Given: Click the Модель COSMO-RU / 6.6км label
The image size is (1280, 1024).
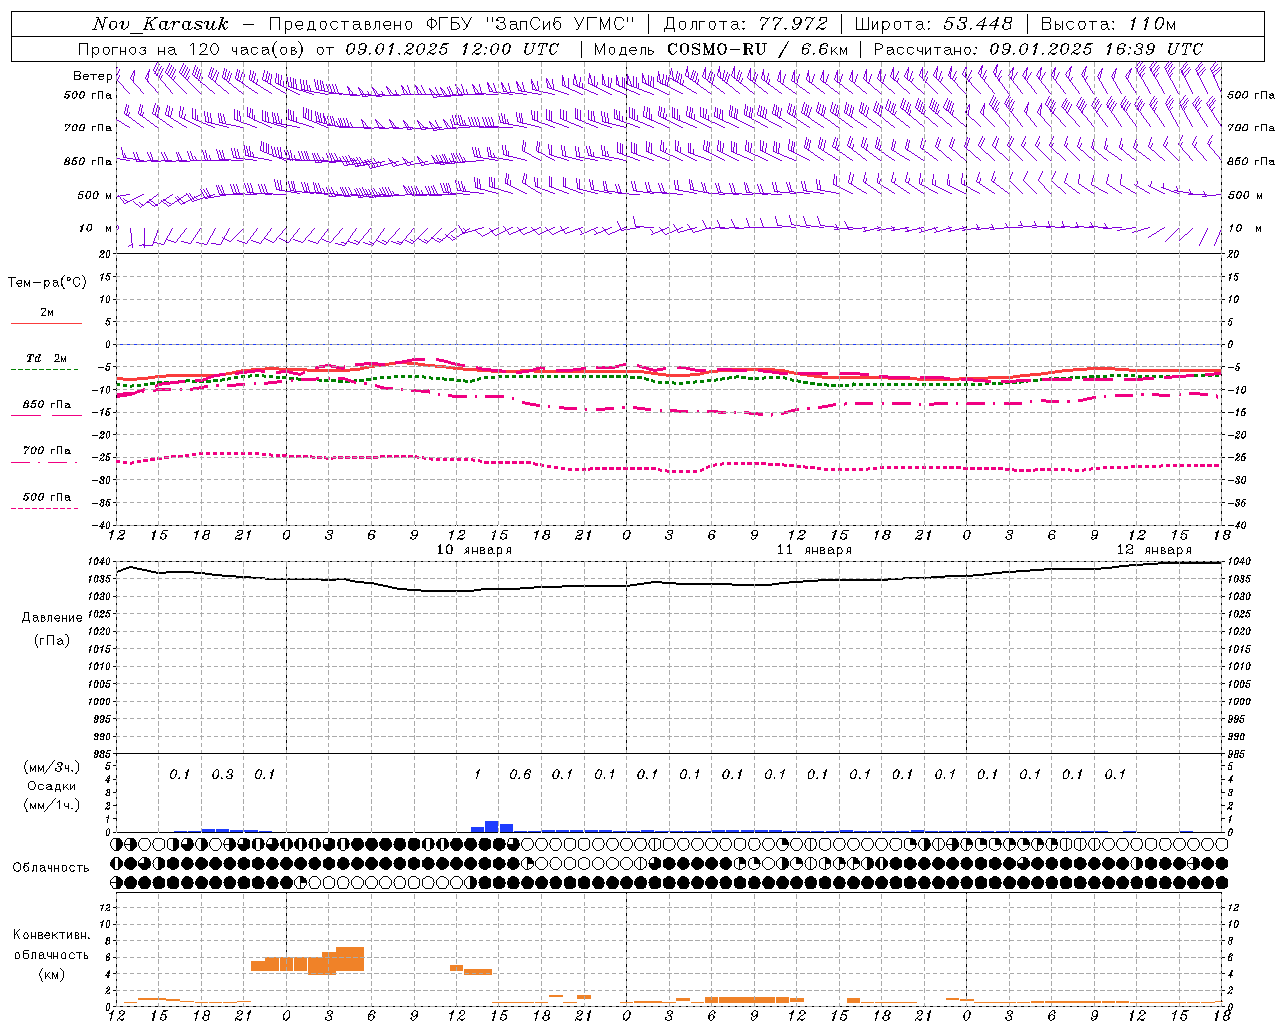Looking at the screenshot, I should pos(720,49).
